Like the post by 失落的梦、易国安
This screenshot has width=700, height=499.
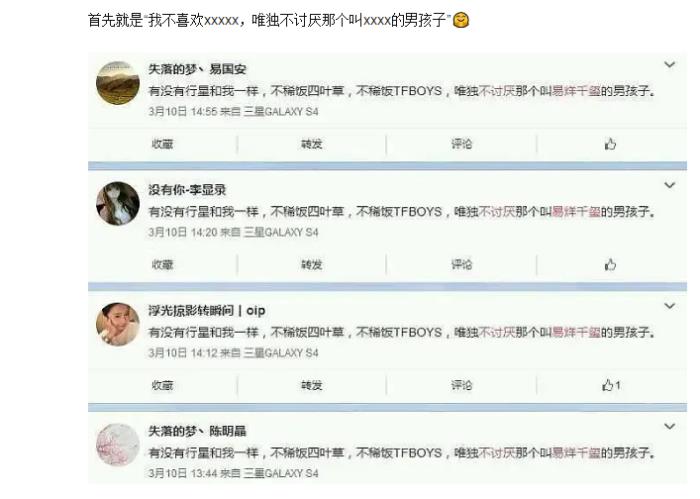[610, 144]
